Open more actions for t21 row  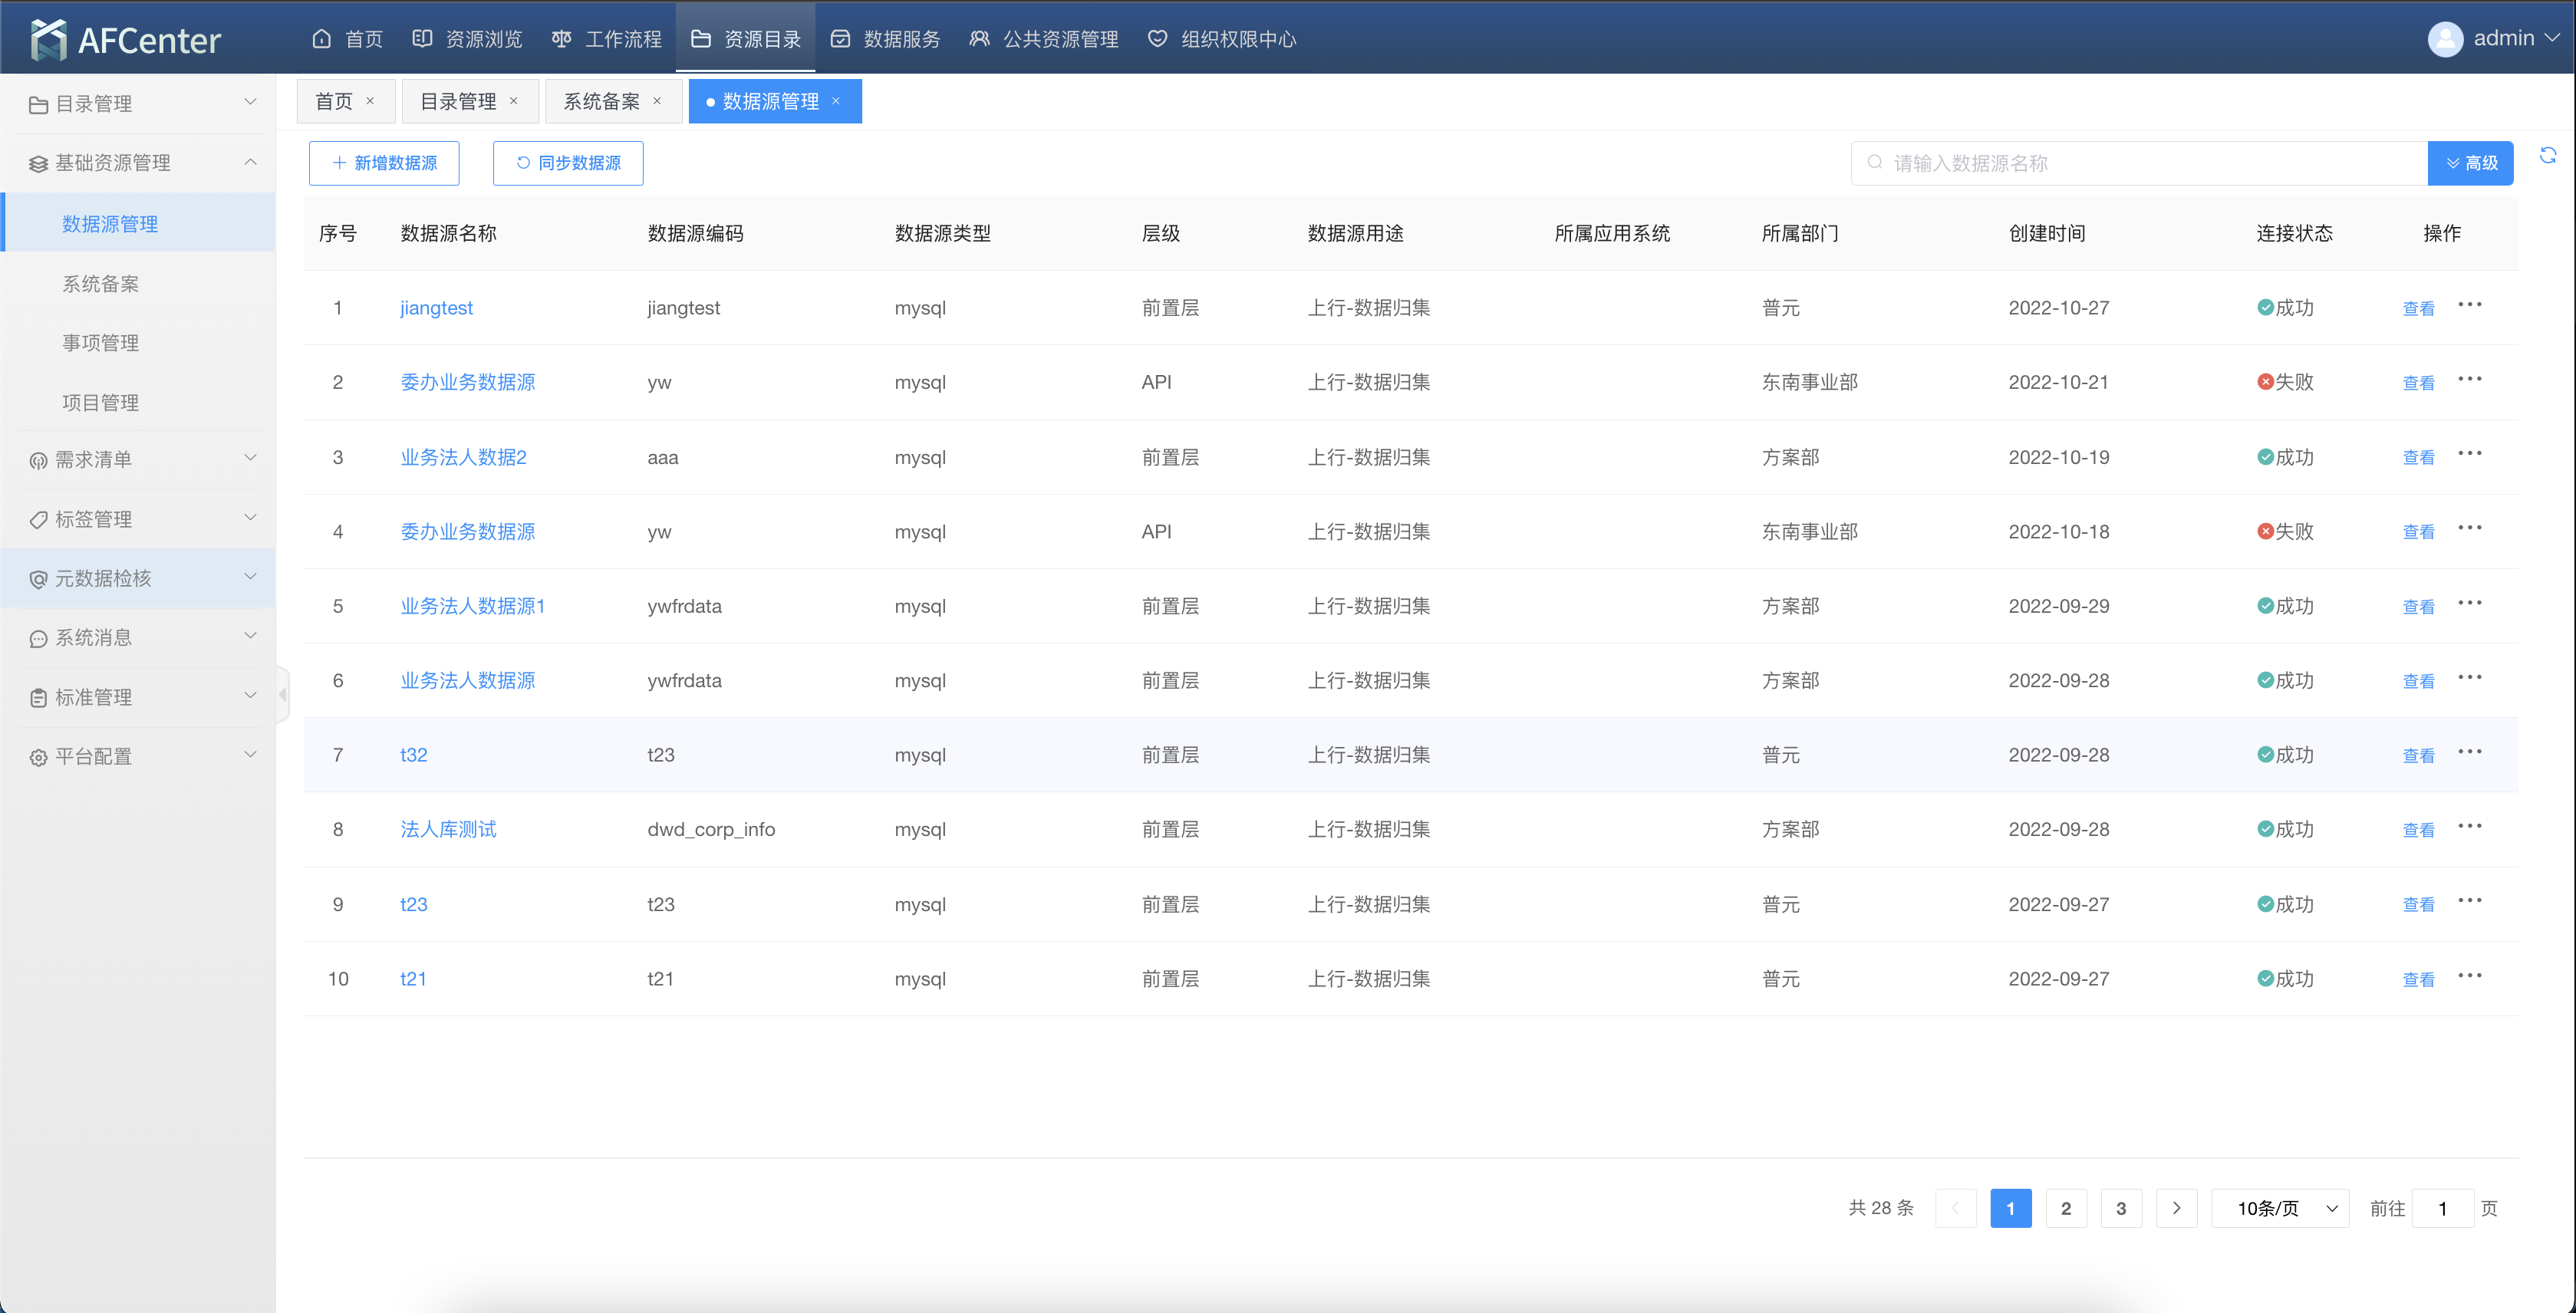pyautogui.click(x=2470, y=976)
